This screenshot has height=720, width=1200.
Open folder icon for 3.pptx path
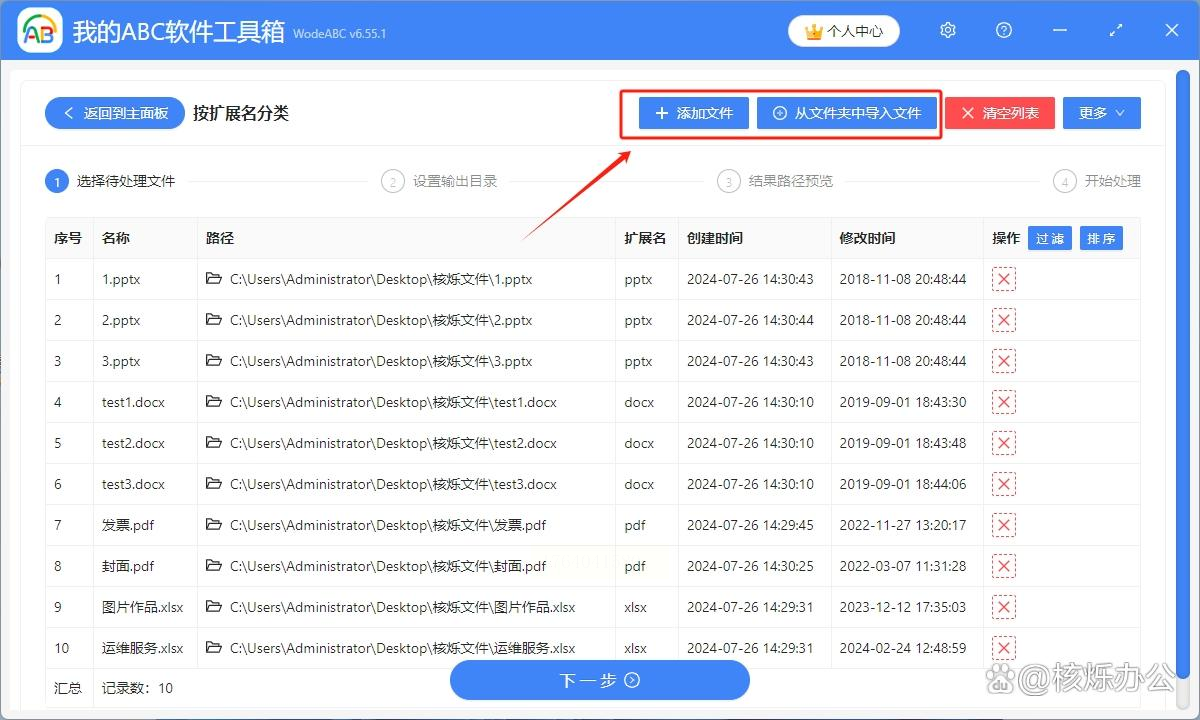[x=213, y=361]
